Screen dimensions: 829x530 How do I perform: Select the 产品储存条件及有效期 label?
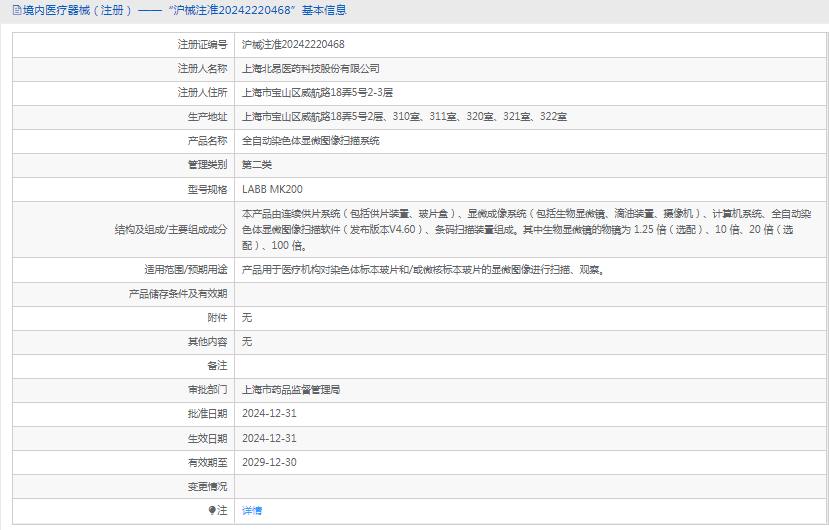click(178, 294)
